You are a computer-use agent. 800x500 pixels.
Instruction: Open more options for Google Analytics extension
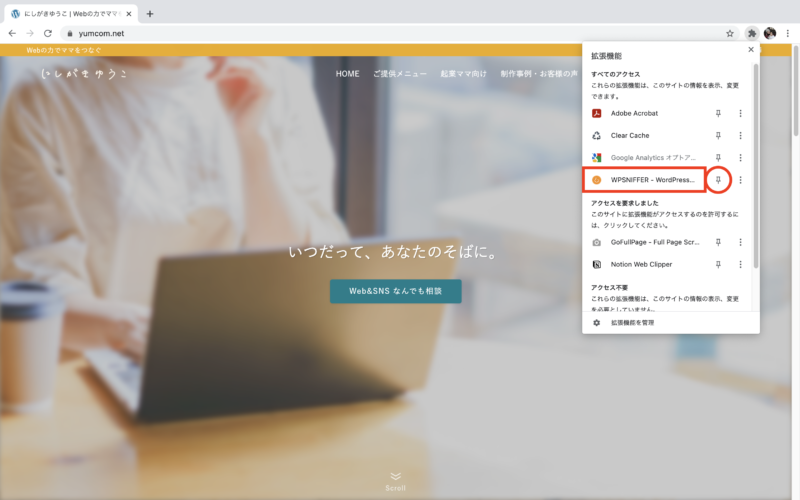[x=740, y=158]
